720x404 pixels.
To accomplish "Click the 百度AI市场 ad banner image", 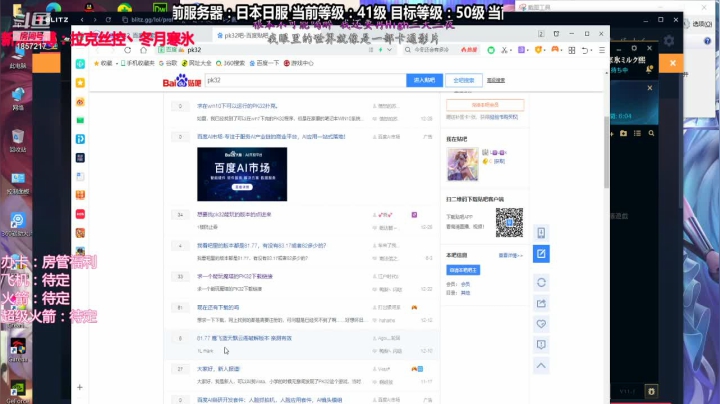I will (x=242, y=174).
